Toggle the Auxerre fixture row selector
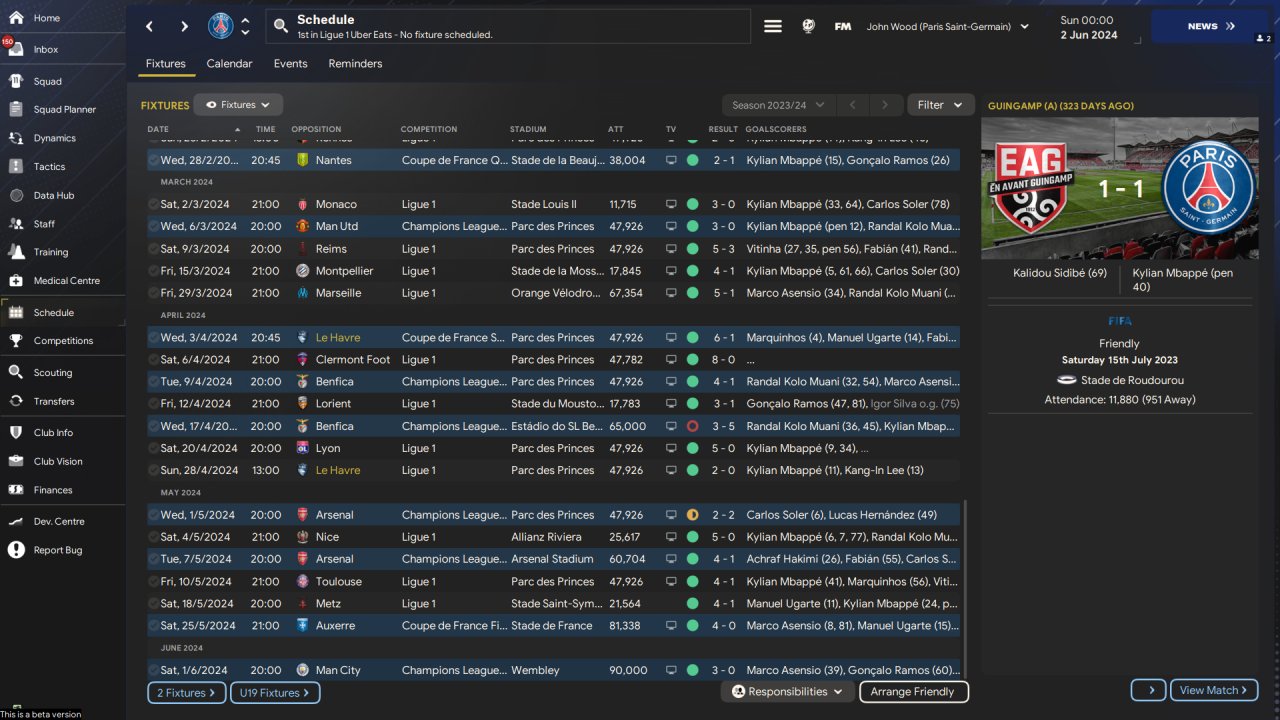 click(154, 626)
